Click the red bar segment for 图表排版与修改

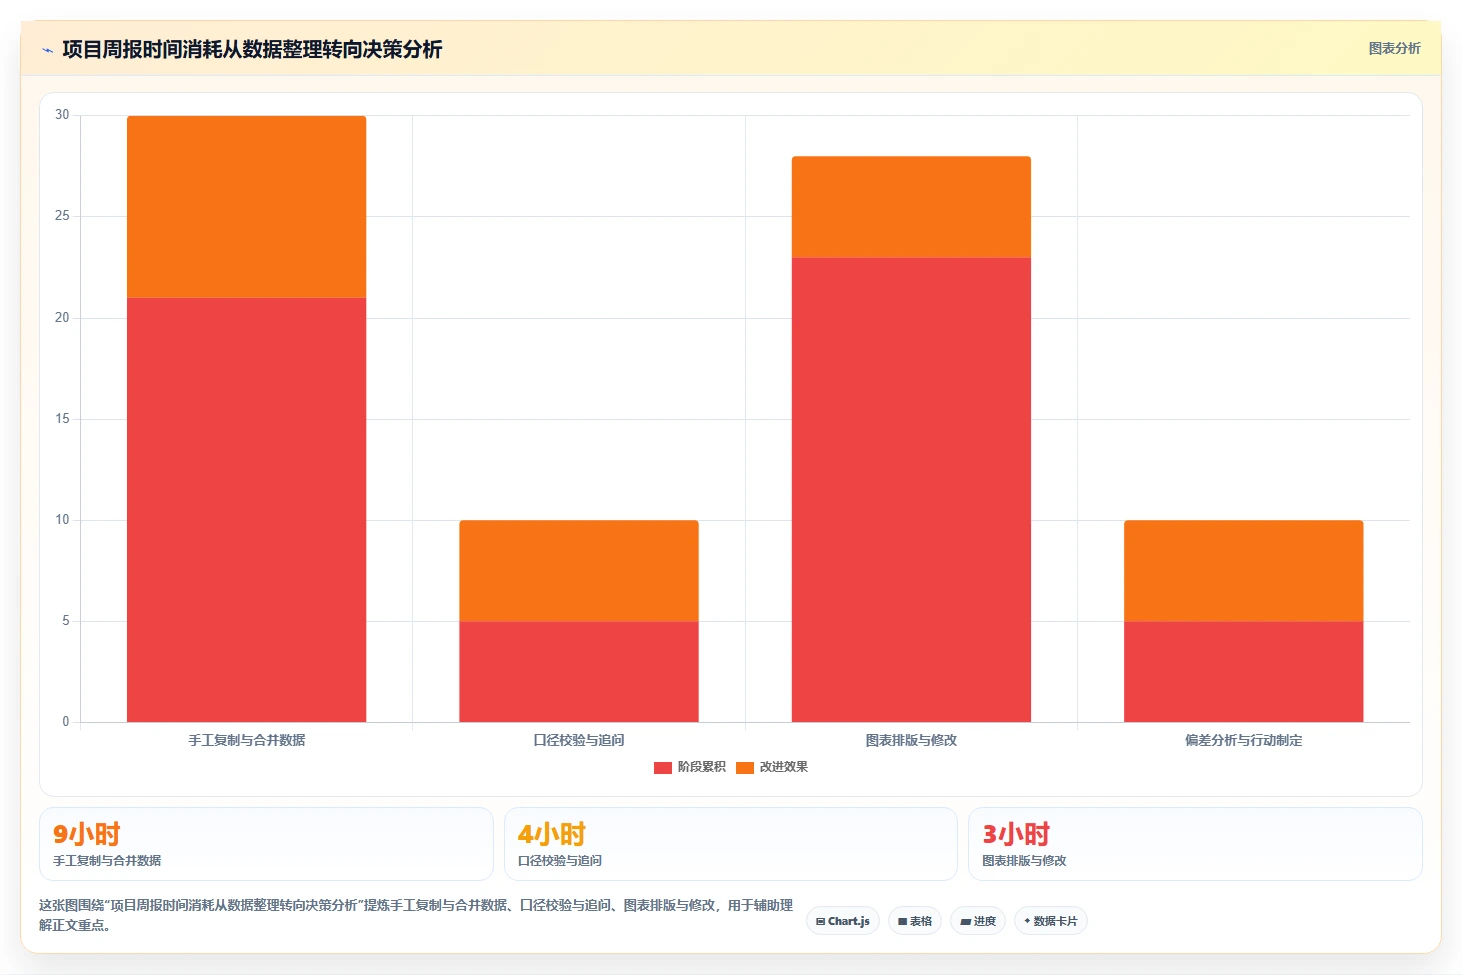[x=911, y=490]
